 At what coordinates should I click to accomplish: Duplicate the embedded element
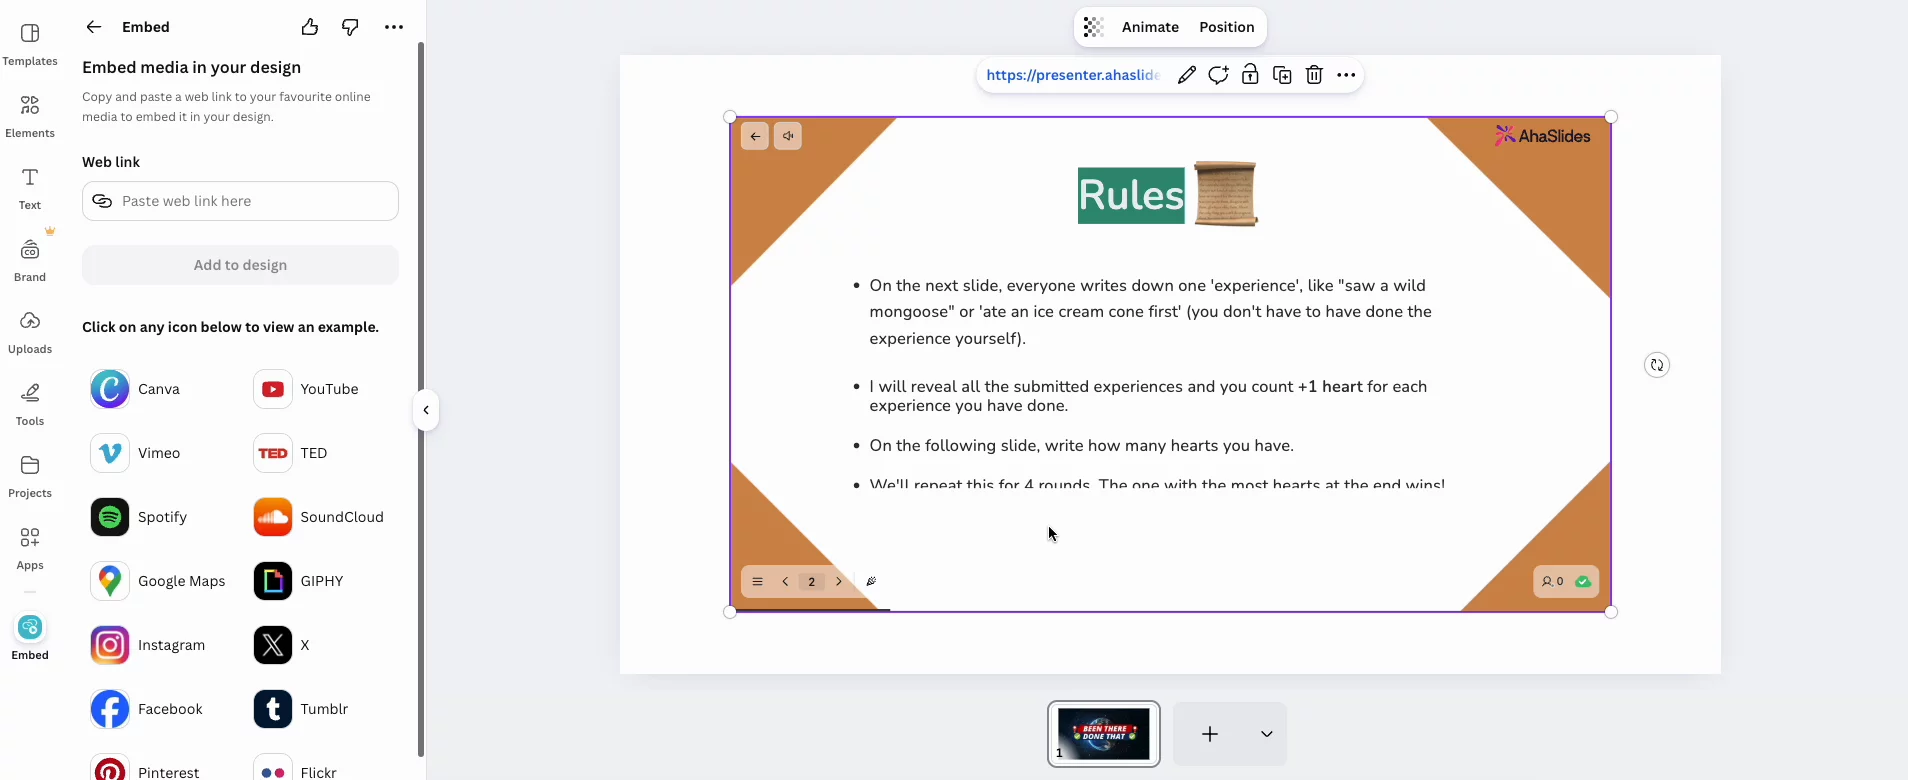1282,75
